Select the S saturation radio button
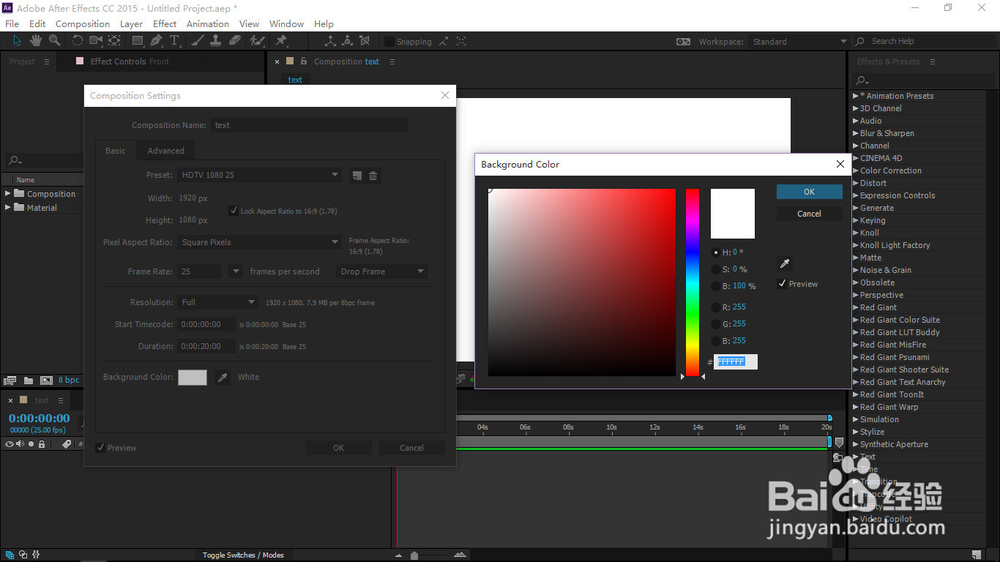The height and width of the screenshot is (562, 1000). [x=716, y=269]
